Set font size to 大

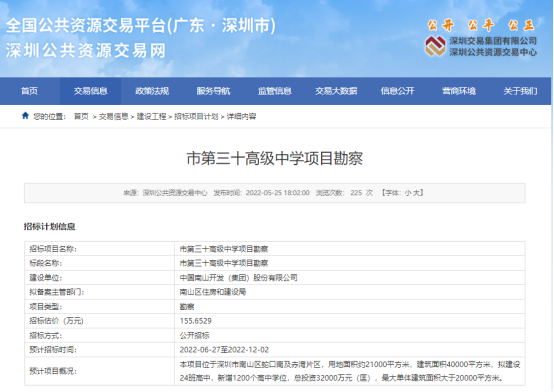pos(416,193)
